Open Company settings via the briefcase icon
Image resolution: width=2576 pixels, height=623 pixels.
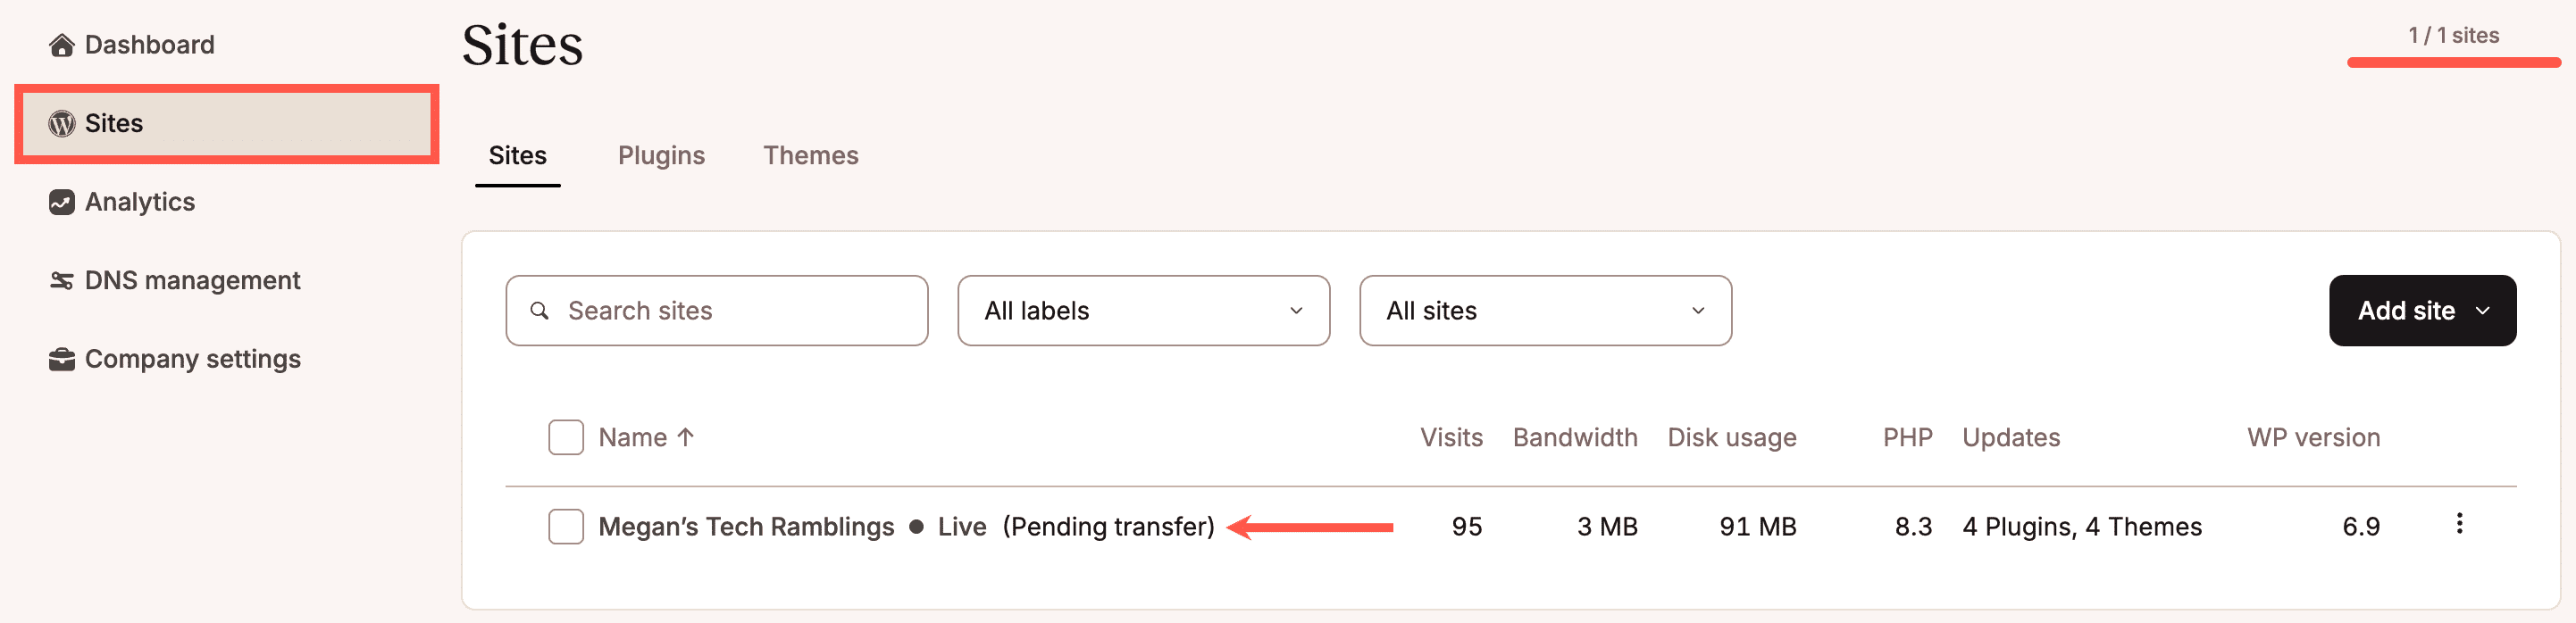click(x=62, y=358)
